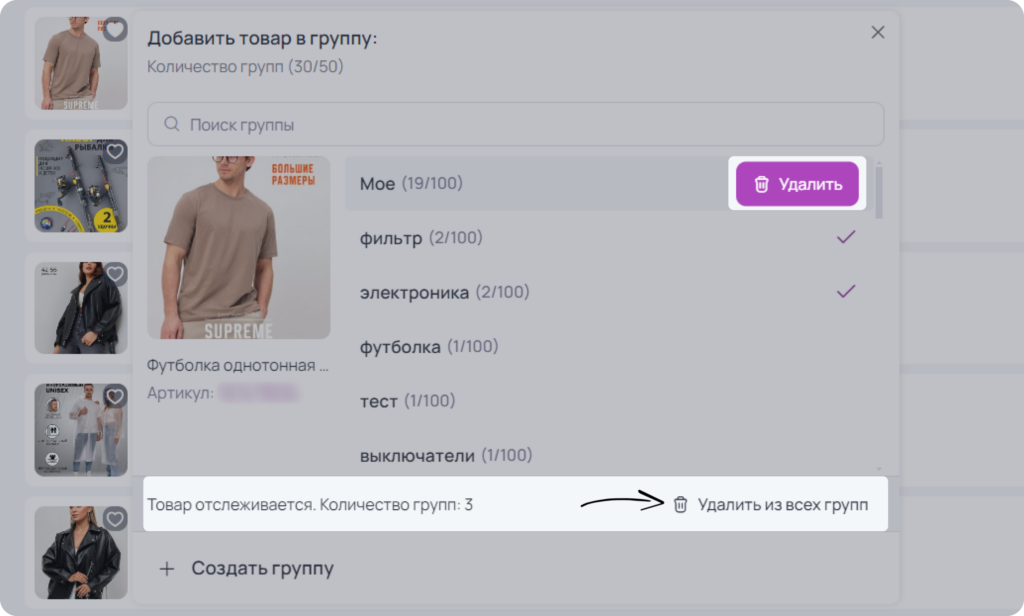The width and height of the screenshot is (1024, 616).
Task: Click heart on unisex raincoat thumbnail
Action: [116, 396]
